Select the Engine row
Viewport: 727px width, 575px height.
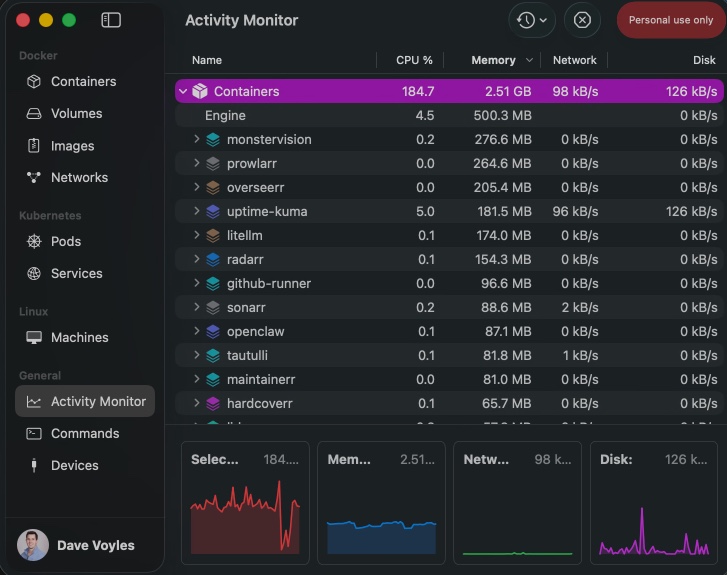coord(449,115)
